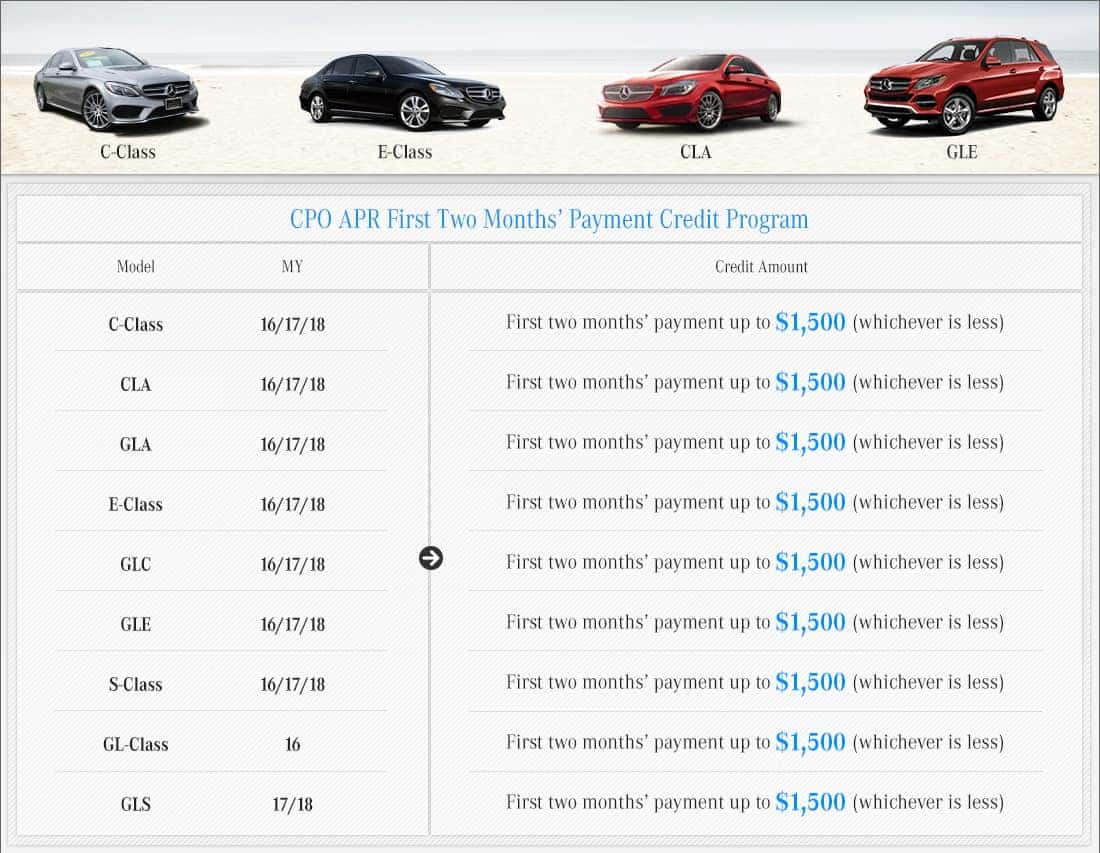Click the model year 17/18 for GLS
Viewport: 1100px width, 853px height.
coord(293,804)
